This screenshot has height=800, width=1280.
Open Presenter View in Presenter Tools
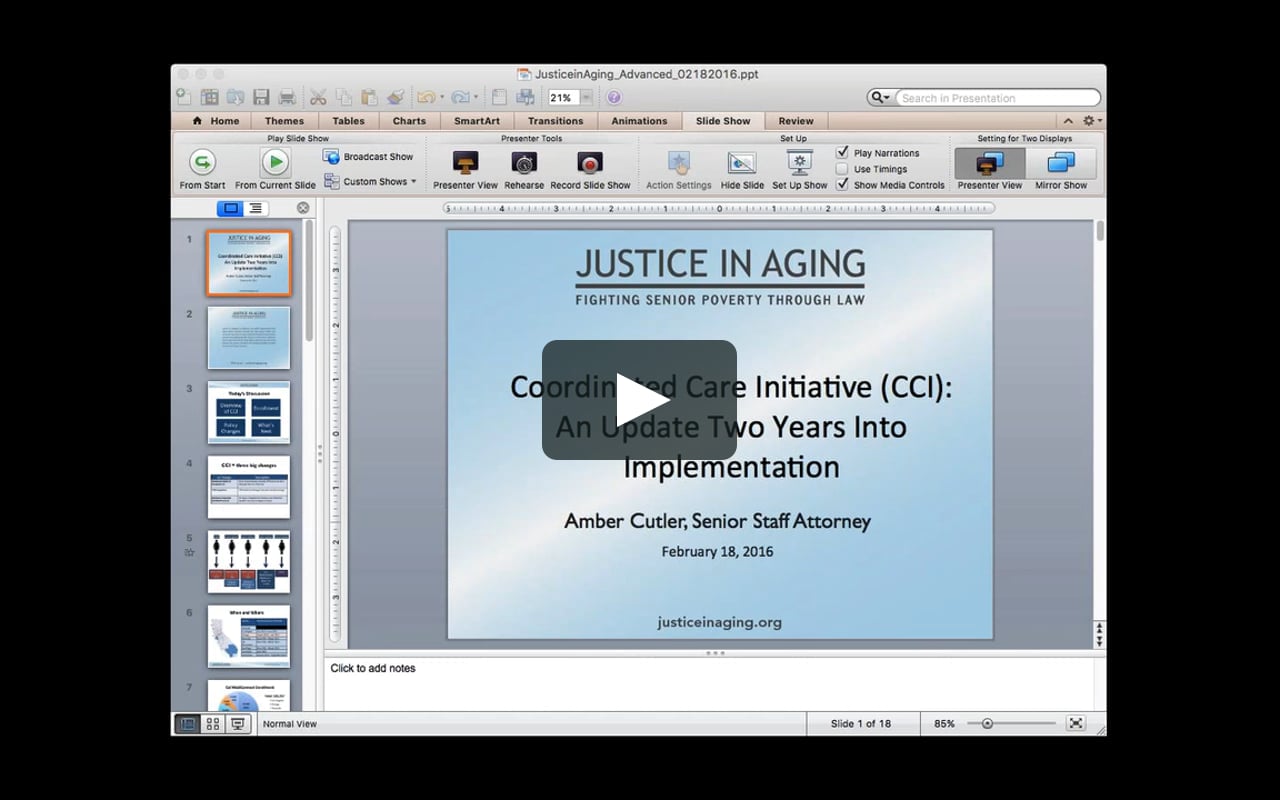pyautogui.click(x=465, y=169)
